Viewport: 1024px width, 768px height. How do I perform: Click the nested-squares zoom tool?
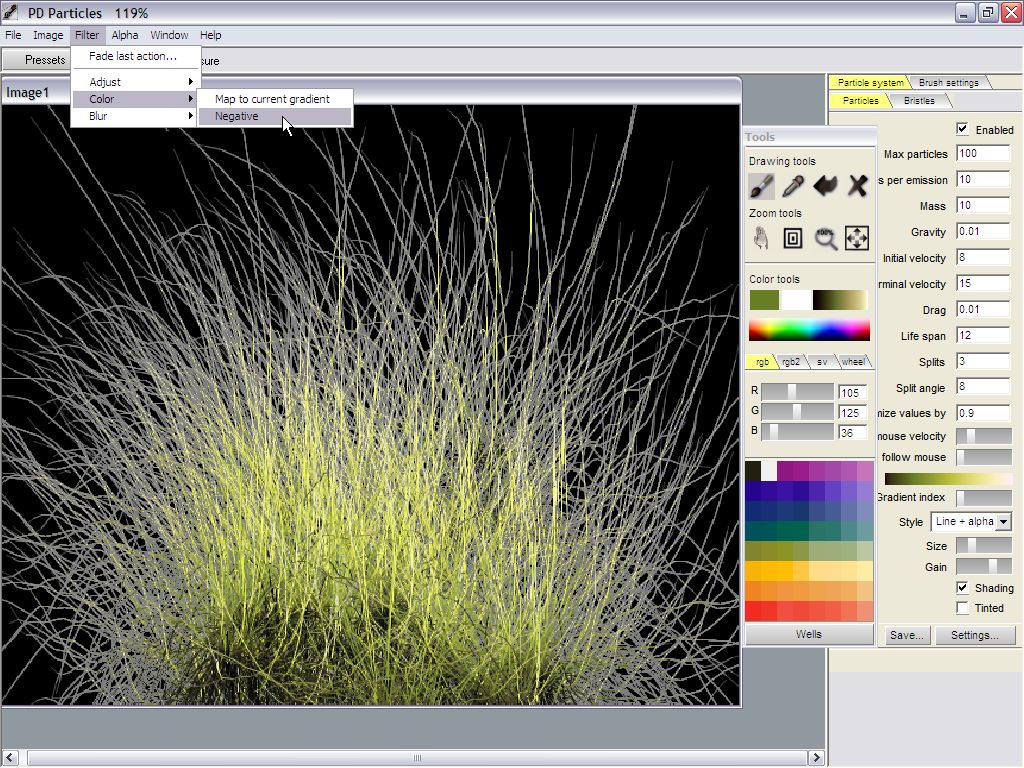point(793,237)
